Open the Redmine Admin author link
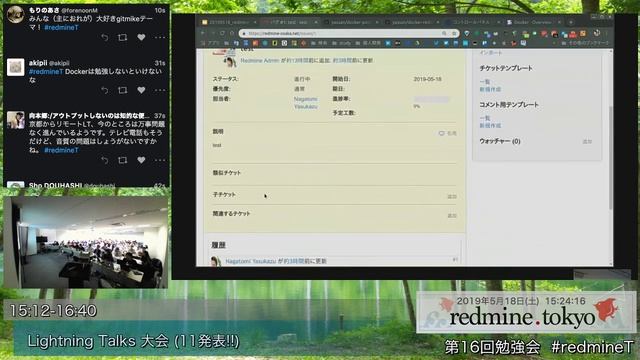The height and width of the screenshot is (360, 640). pyautogui.click(x=260, y=60)
